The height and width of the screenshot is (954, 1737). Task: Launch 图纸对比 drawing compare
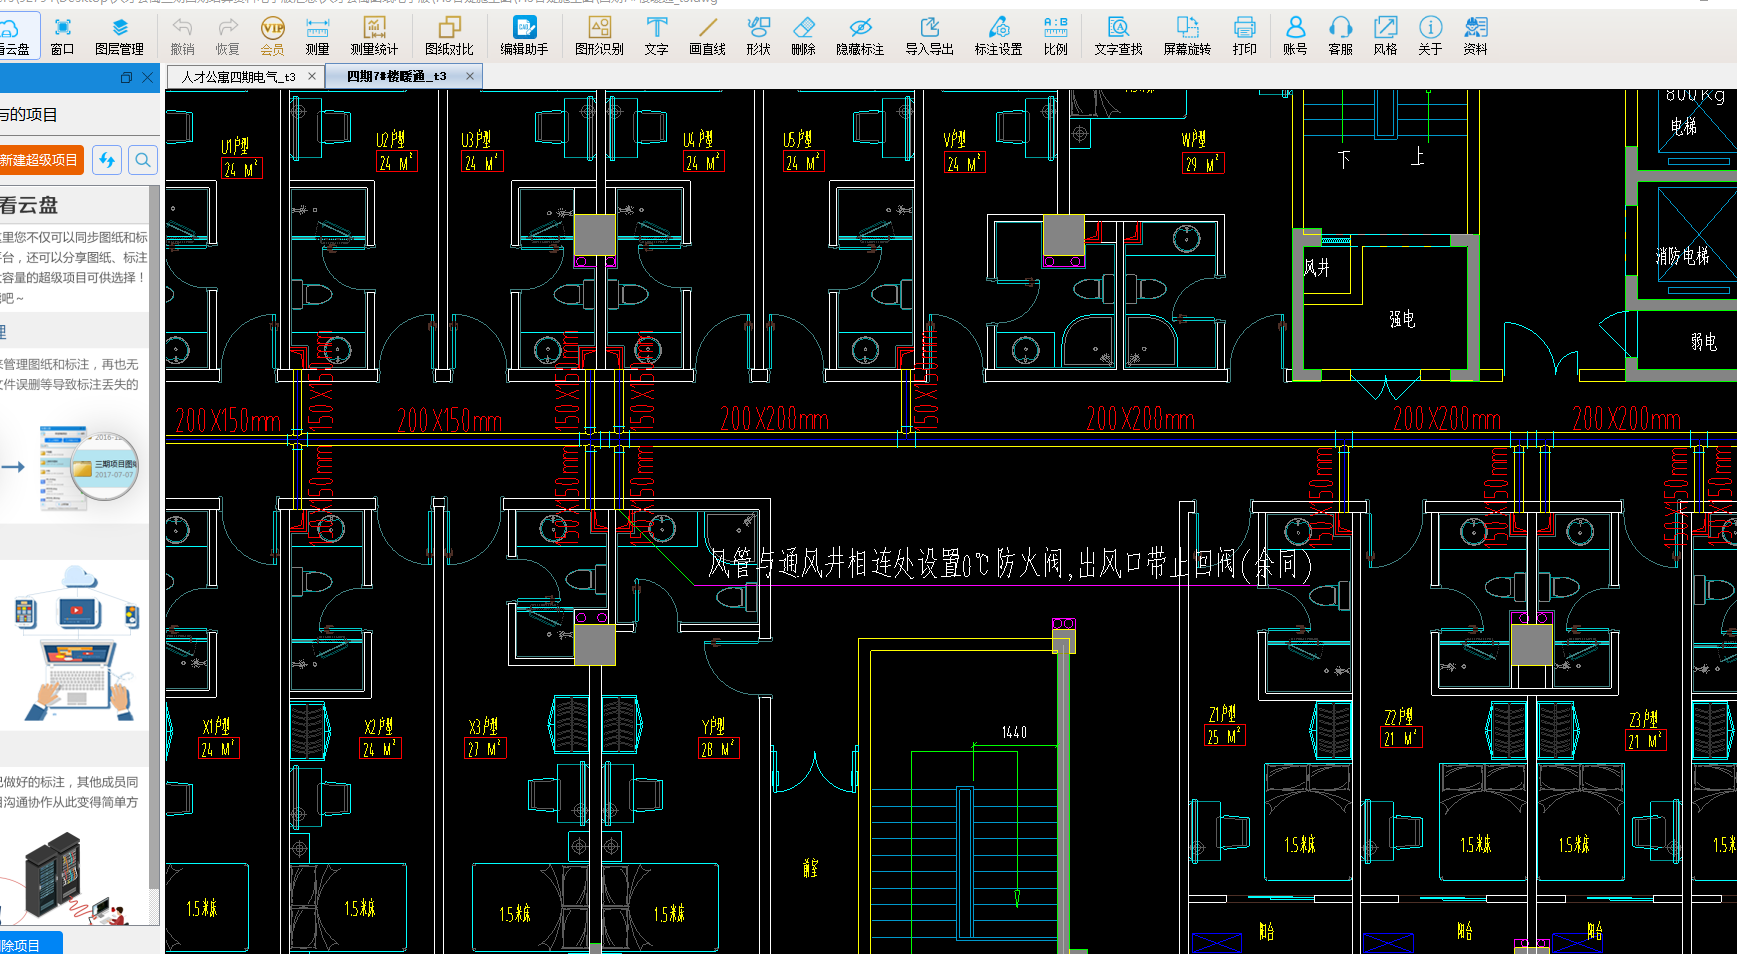(449, 35)
